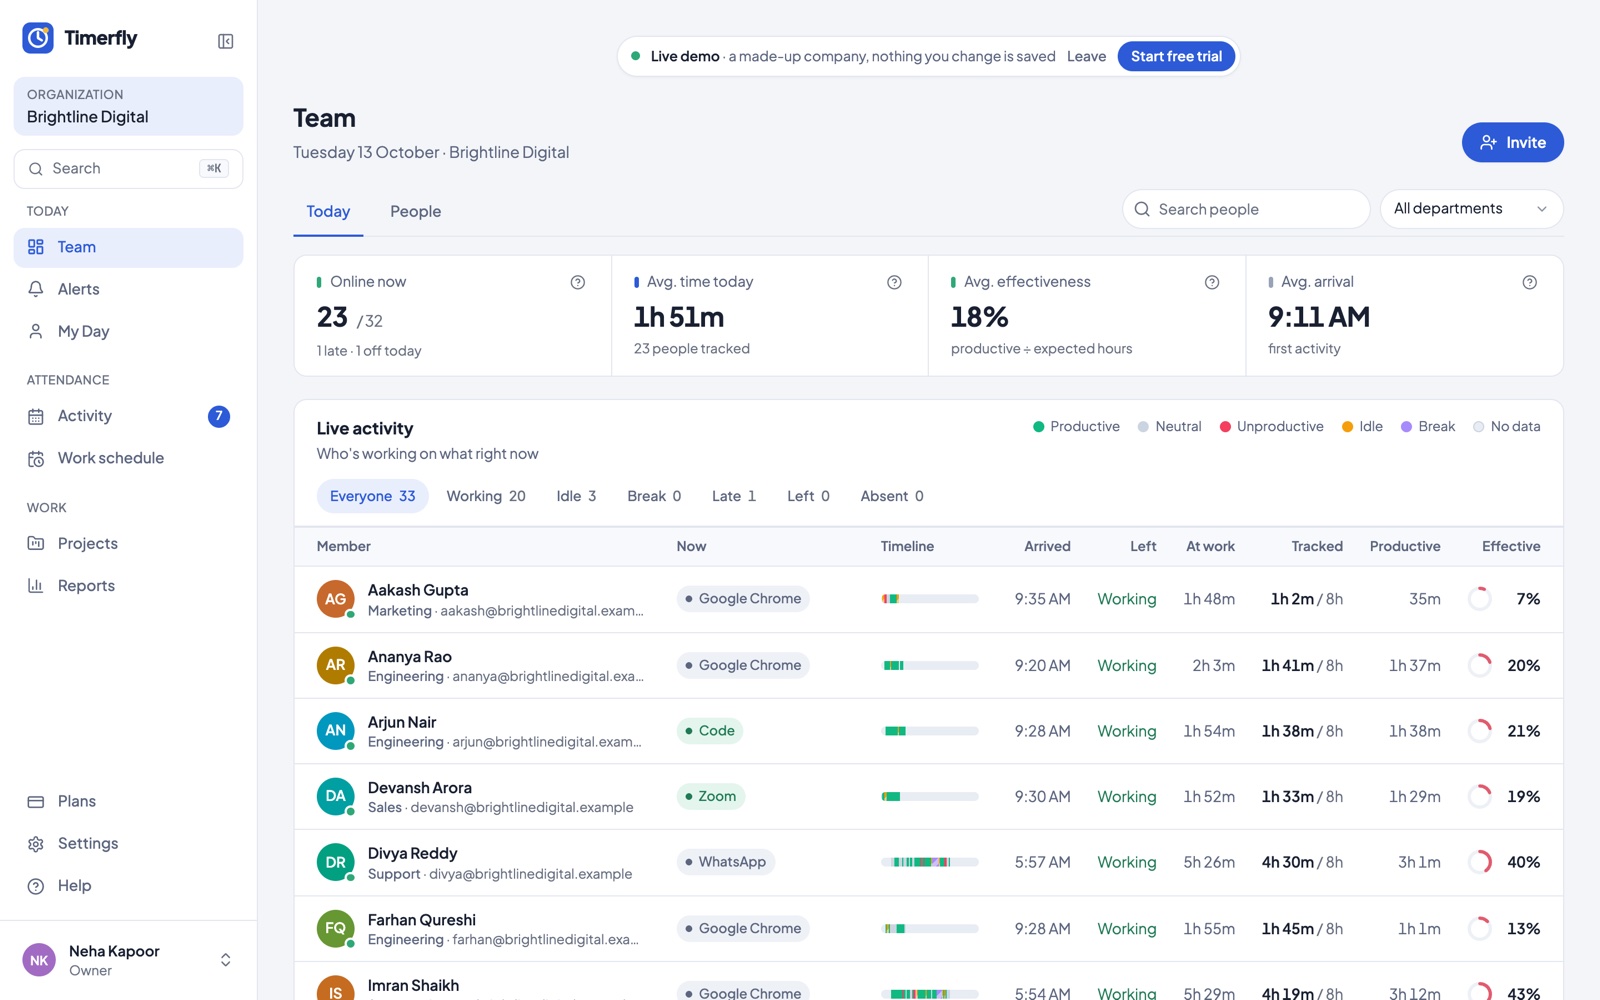Open Plans card icon
The width and height of the screenshot is (1600, 1000).
(x=36, y=801)
